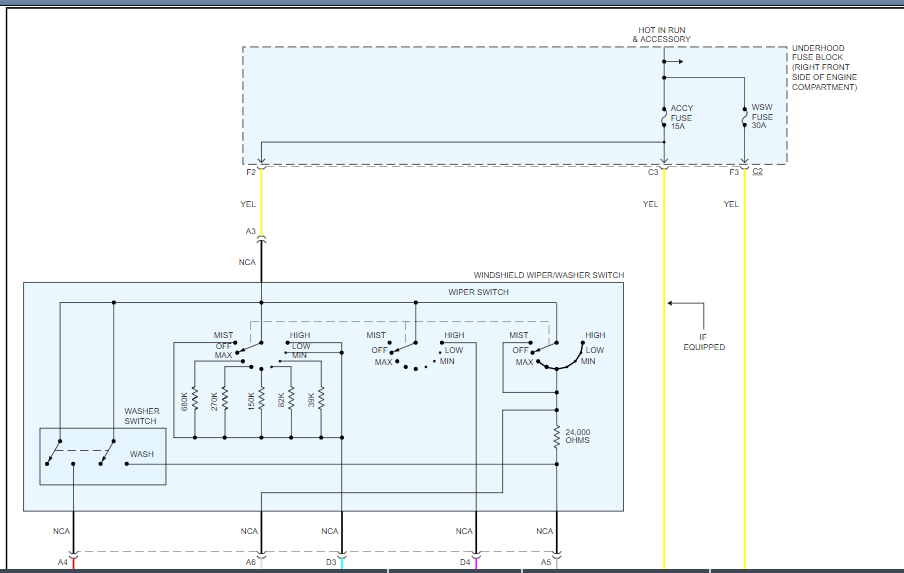Click the D4 connector pin label
This screenshot has width=904, height=573.
pyautogui.click(x=465, y=563)
